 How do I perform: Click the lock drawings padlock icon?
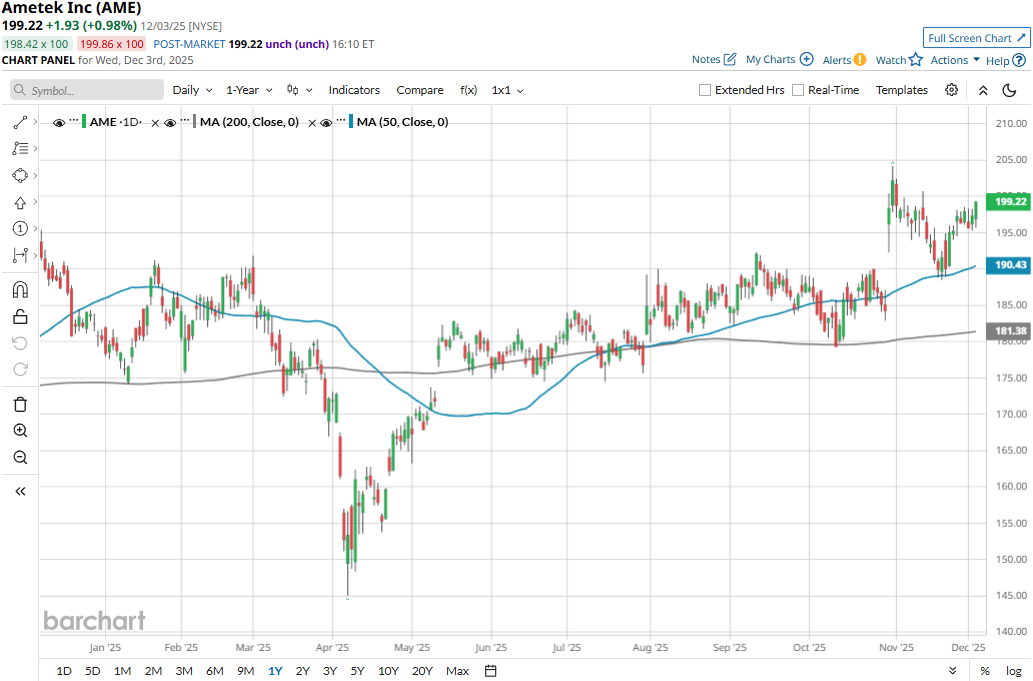[x=20, y=317]
